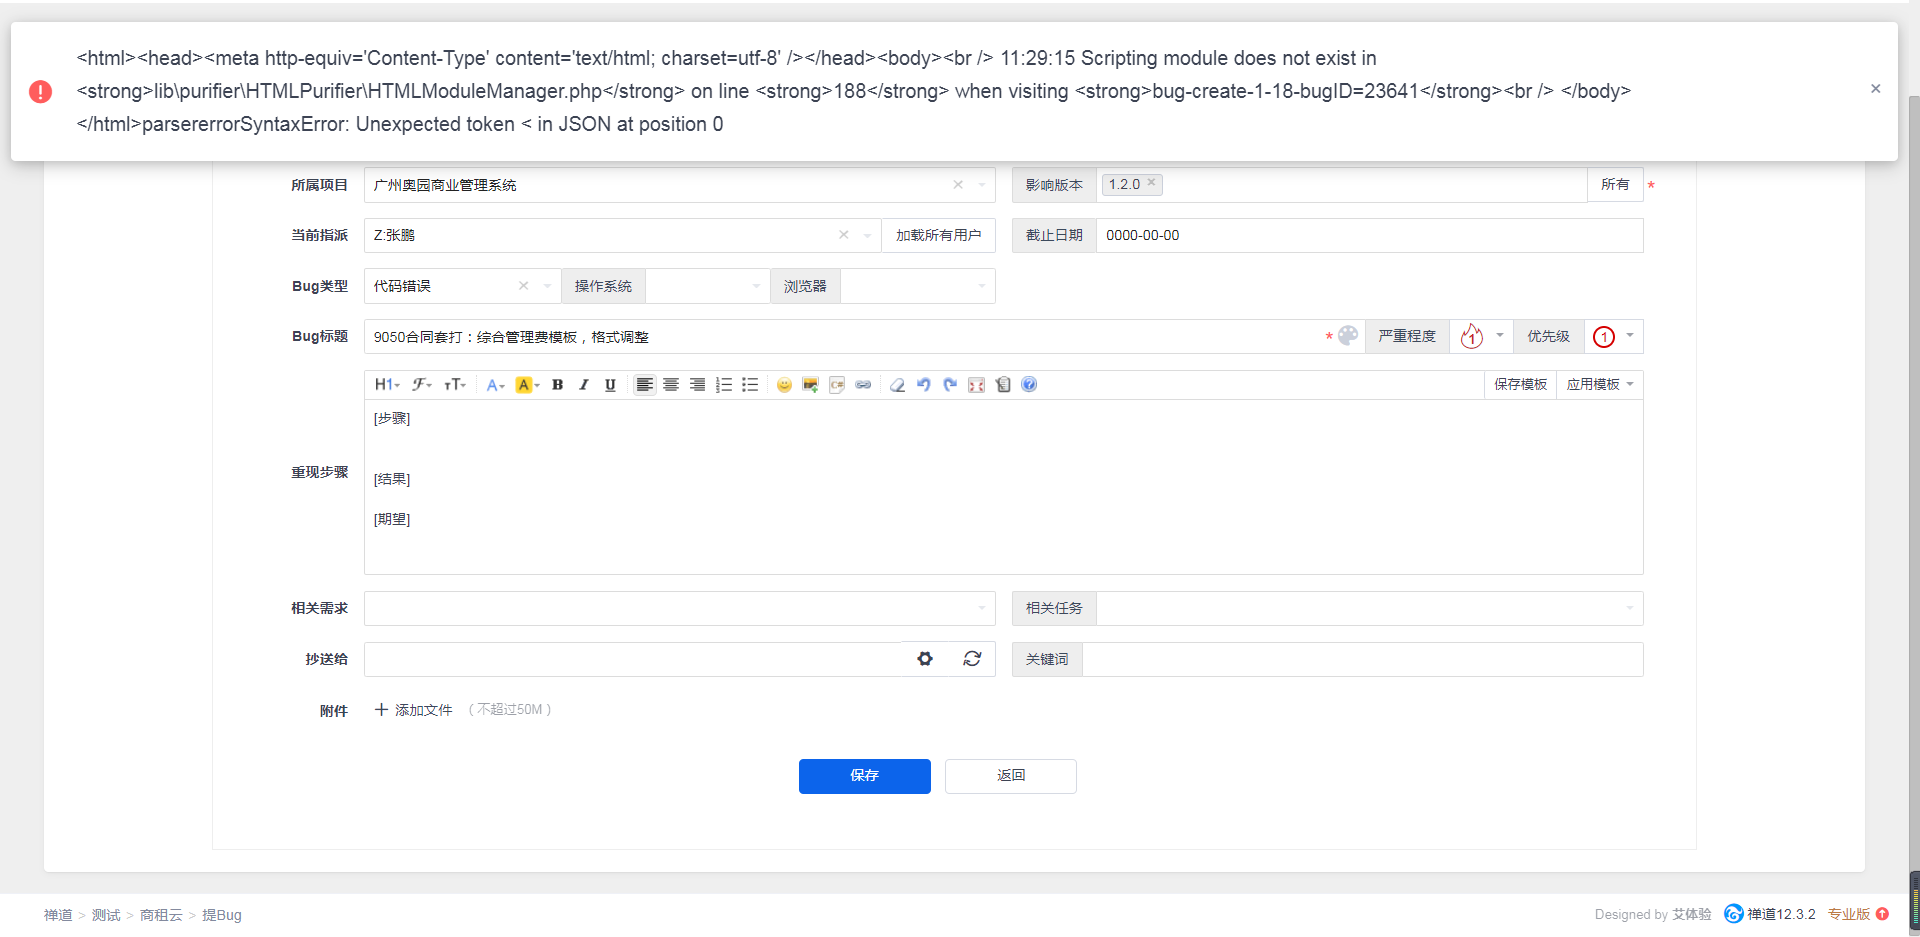Clear the 所属项目 project selection
Viewport: 1920px width, 937px height.
958,185
